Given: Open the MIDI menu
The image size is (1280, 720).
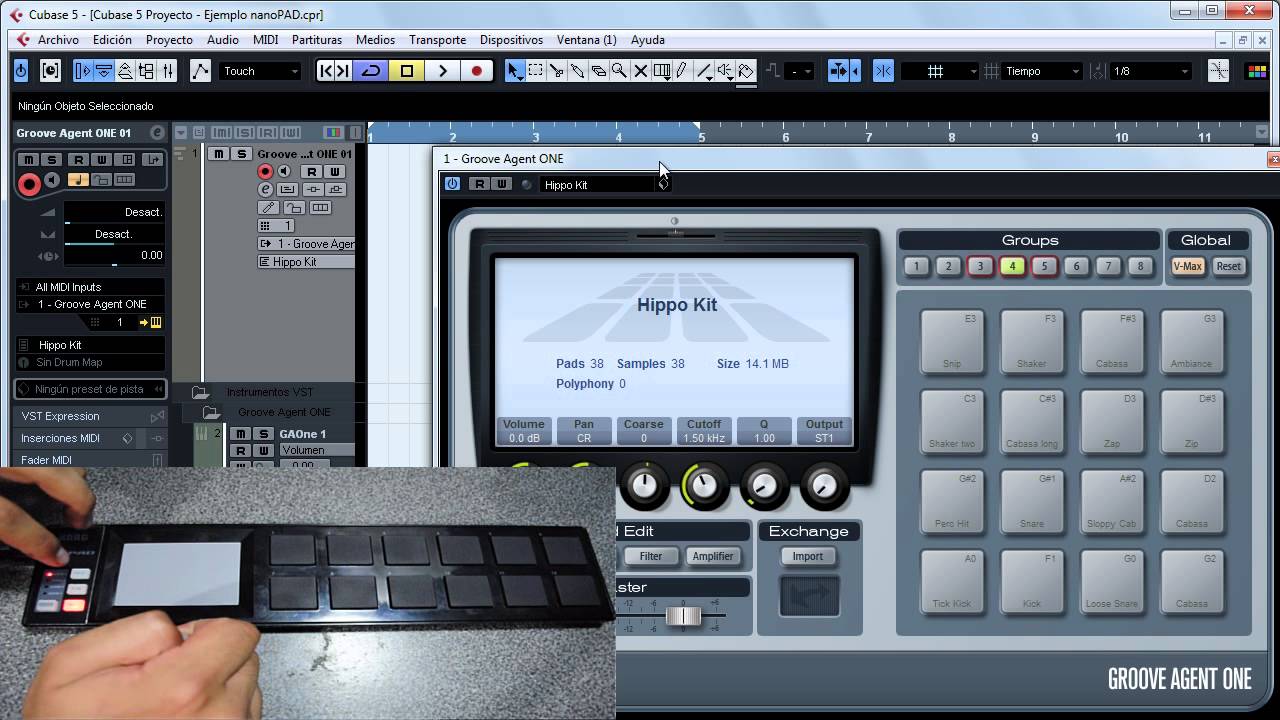Looking at the screenshot, I should point(265,40).
